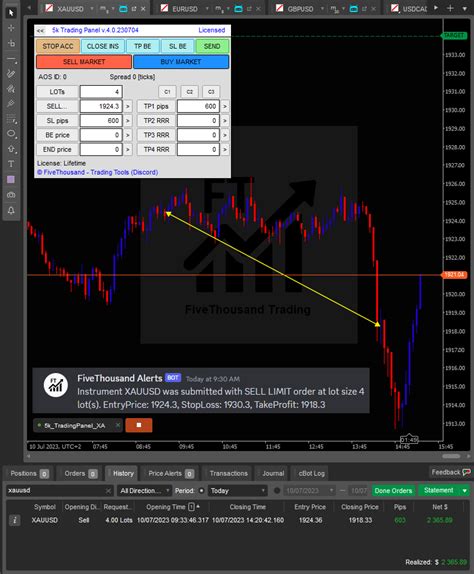The height and width of the screenshot is (574, 474).
Task: Click arrow next to SL pips field
Action: click(127, 120)
